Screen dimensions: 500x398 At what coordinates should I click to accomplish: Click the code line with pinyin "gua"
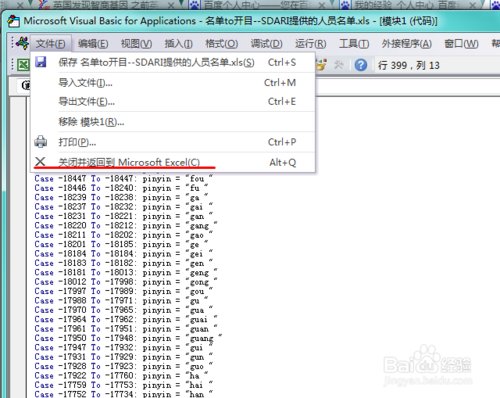click(124, 310)
